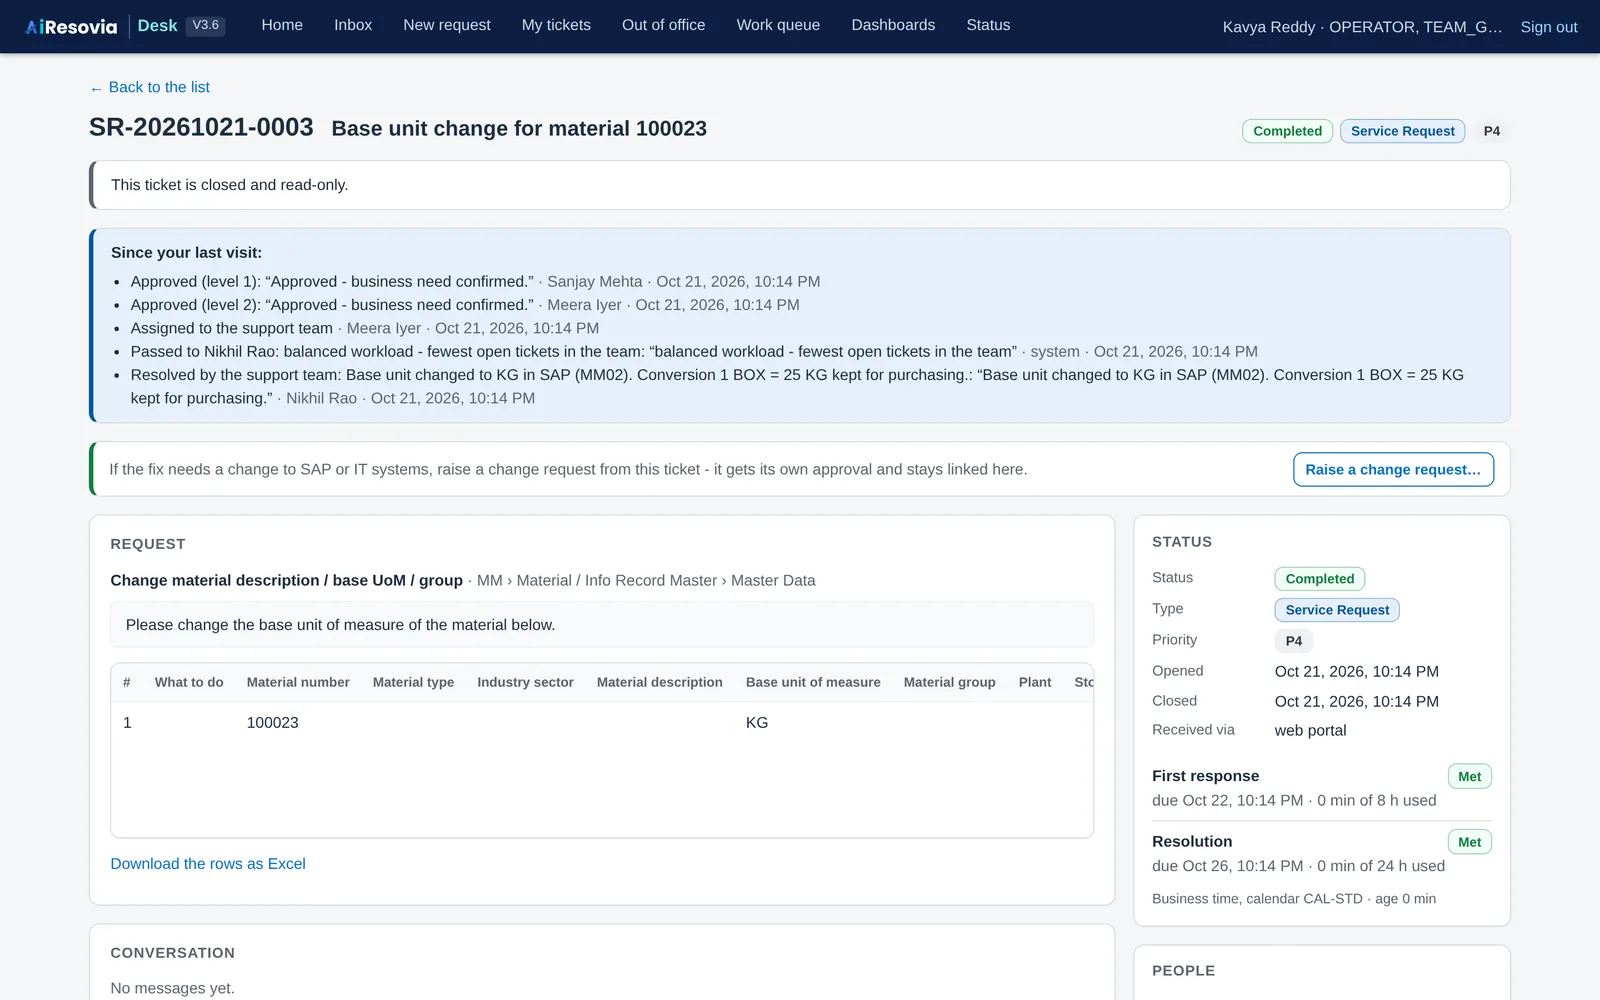Click the Met badge for First response
The height and width of the screenshot is (1000, 1600).
[1469, 776]
